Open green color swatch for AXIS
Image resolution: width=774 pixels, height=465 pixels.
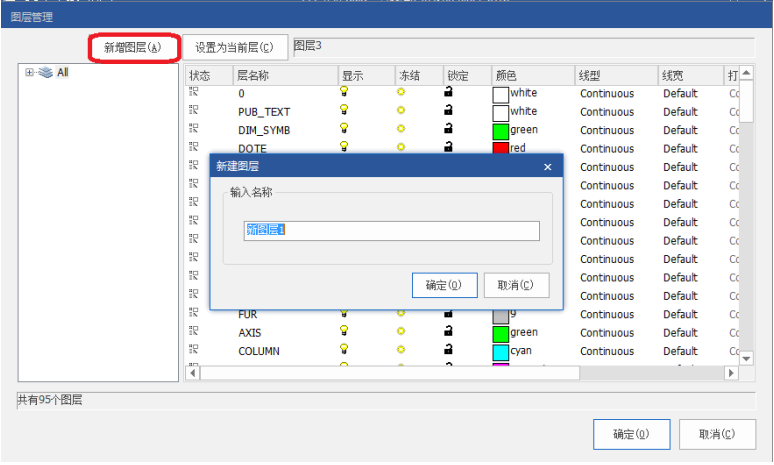pos(501,334)
